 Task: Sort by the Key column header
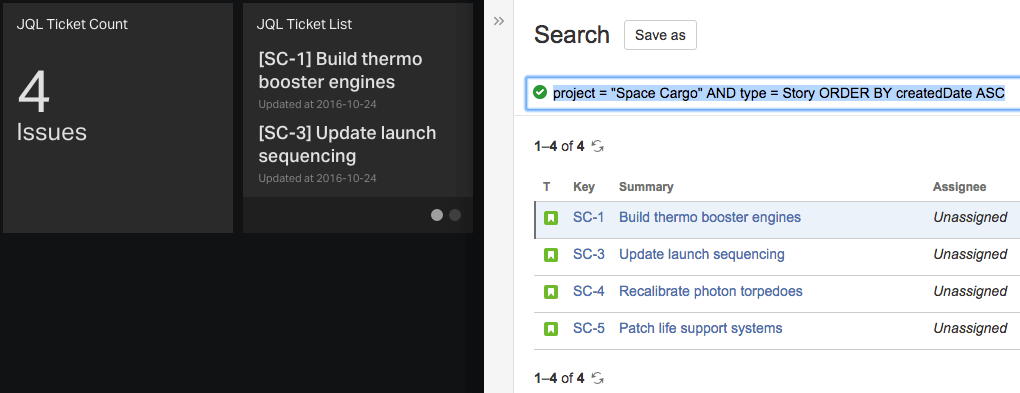(x=584, y=187)
